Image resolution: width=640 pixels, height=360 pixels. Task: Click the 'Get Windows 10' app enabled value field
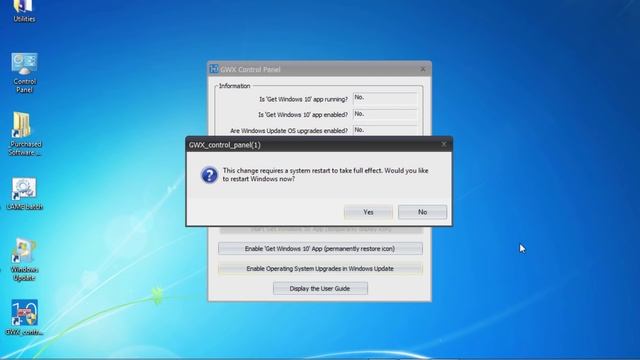tap(385, 114)
